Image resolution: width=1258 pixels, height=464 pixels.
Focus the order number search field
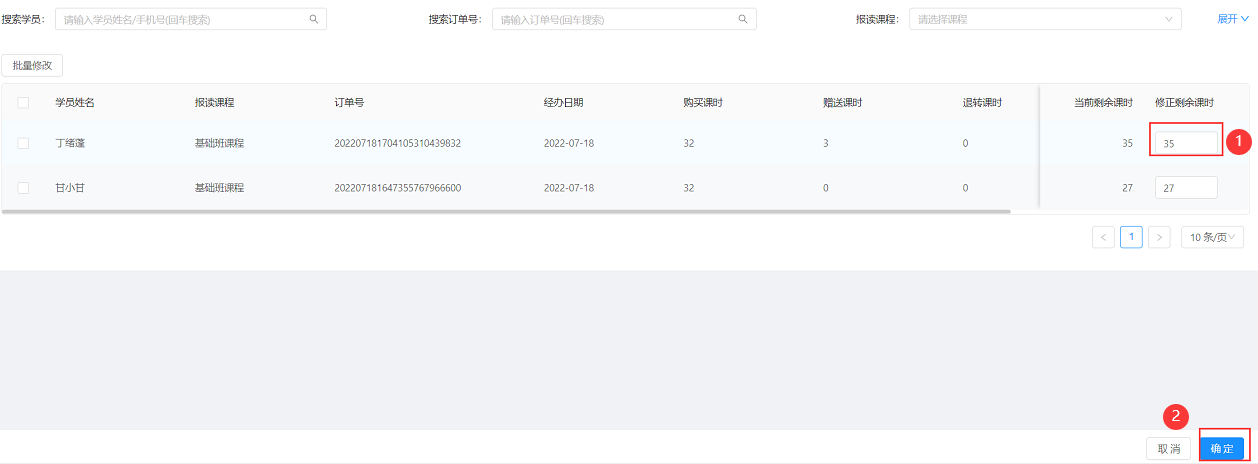(x=624, y=19)
